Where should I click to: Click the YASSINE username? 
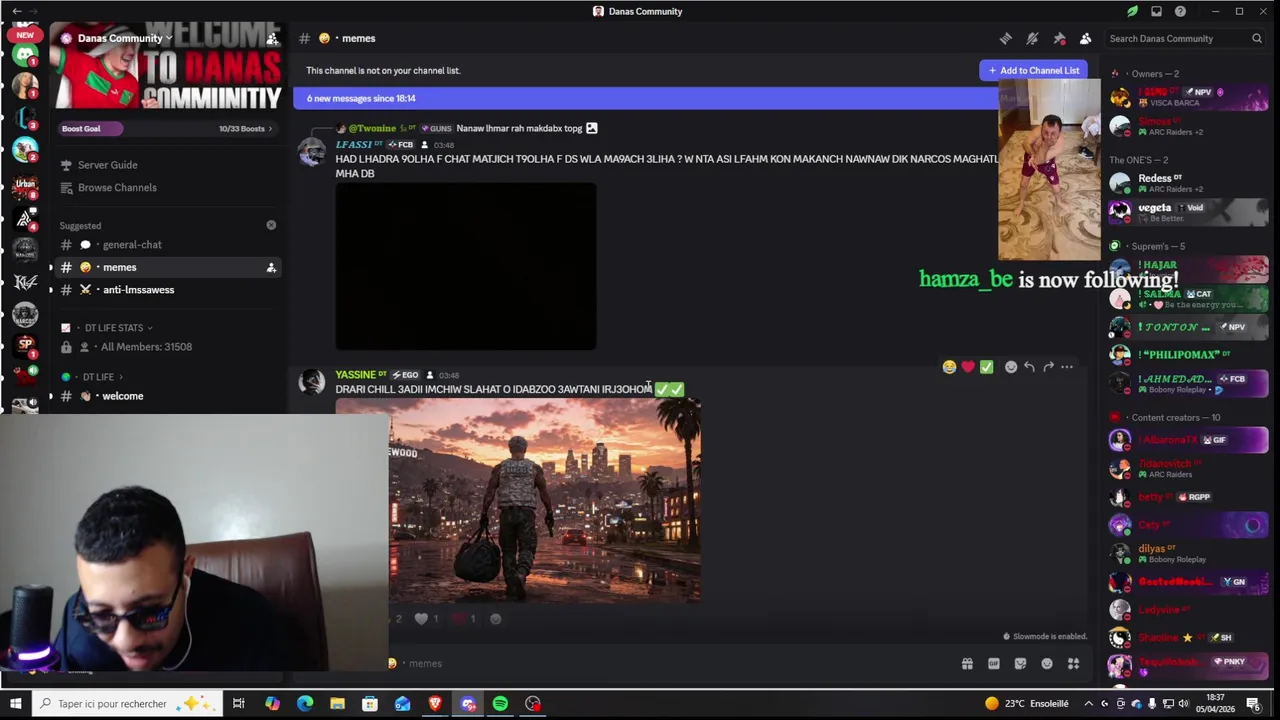(355, 375)
